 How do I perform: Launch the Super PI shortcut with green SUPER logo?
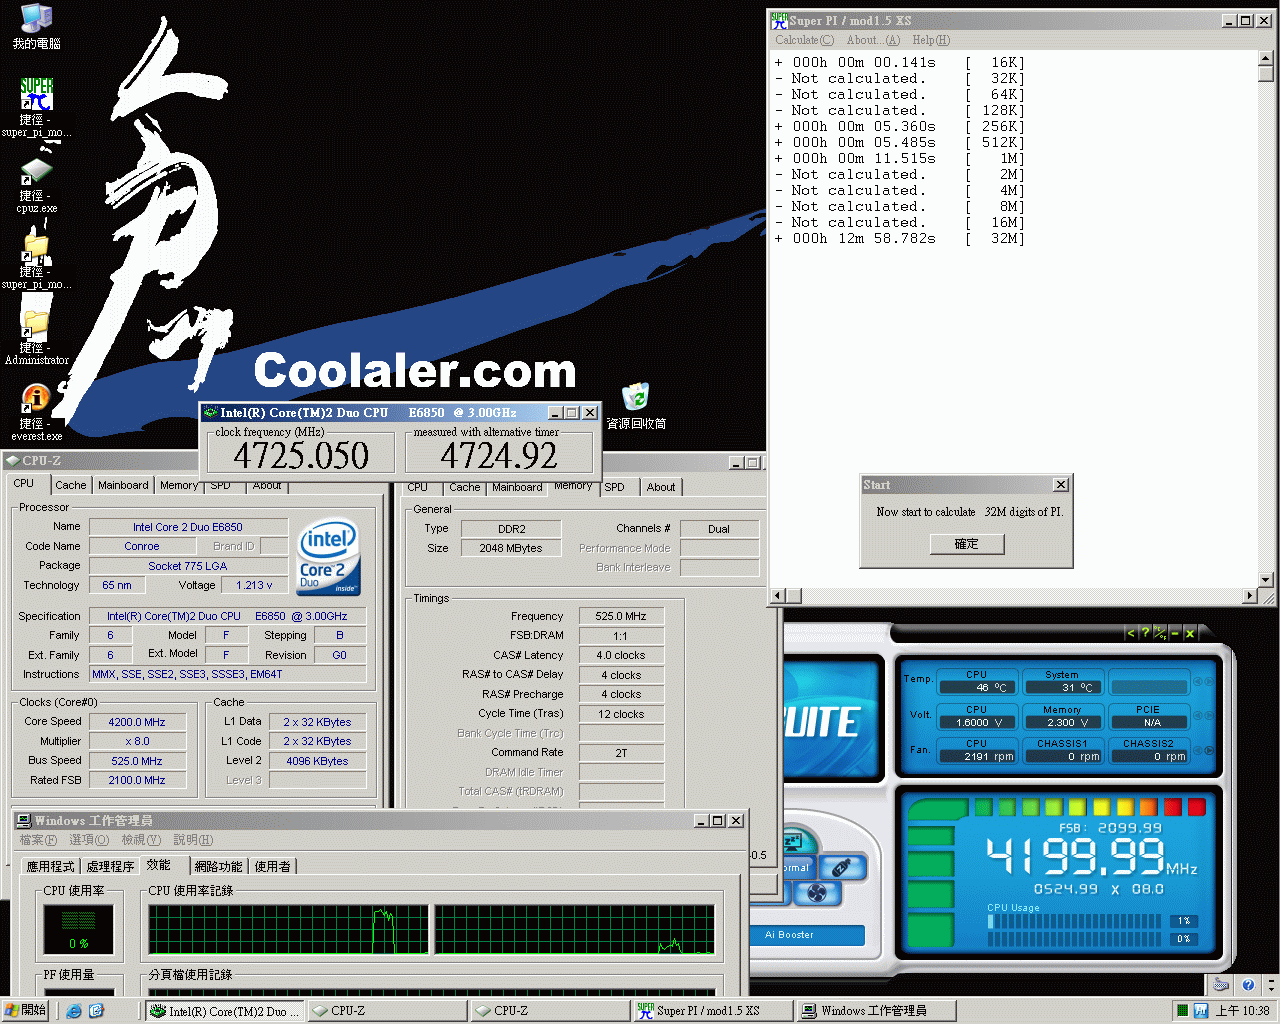pos(36,107)
